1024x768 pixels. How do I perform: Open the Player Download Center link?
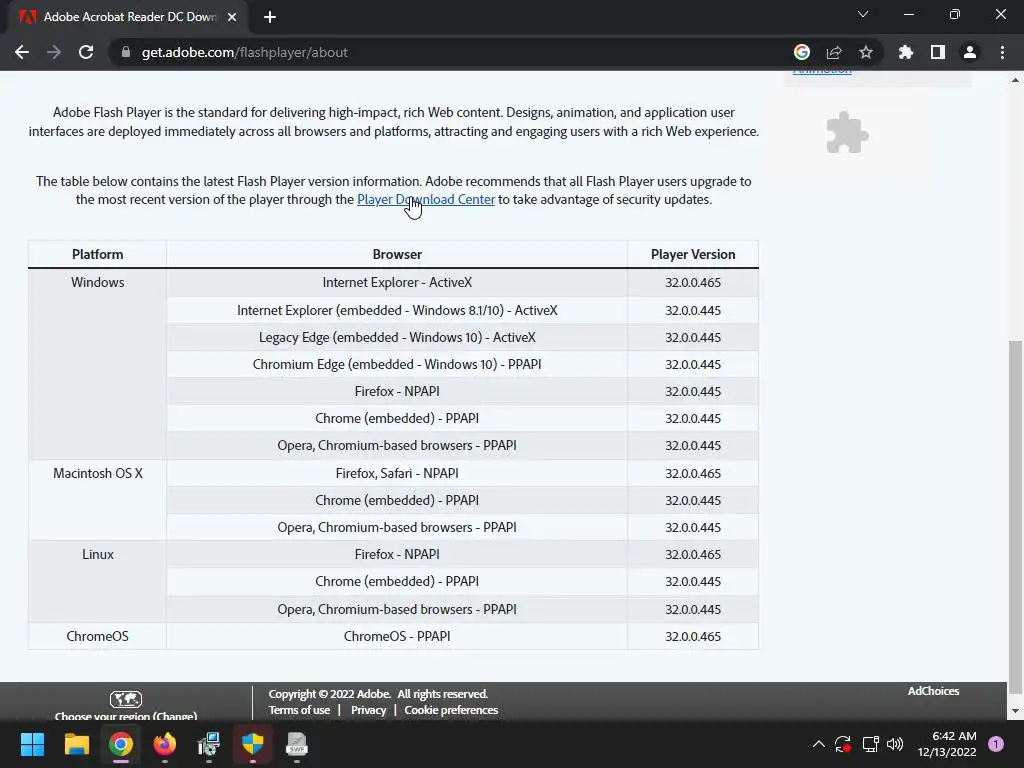click(426, 199)
